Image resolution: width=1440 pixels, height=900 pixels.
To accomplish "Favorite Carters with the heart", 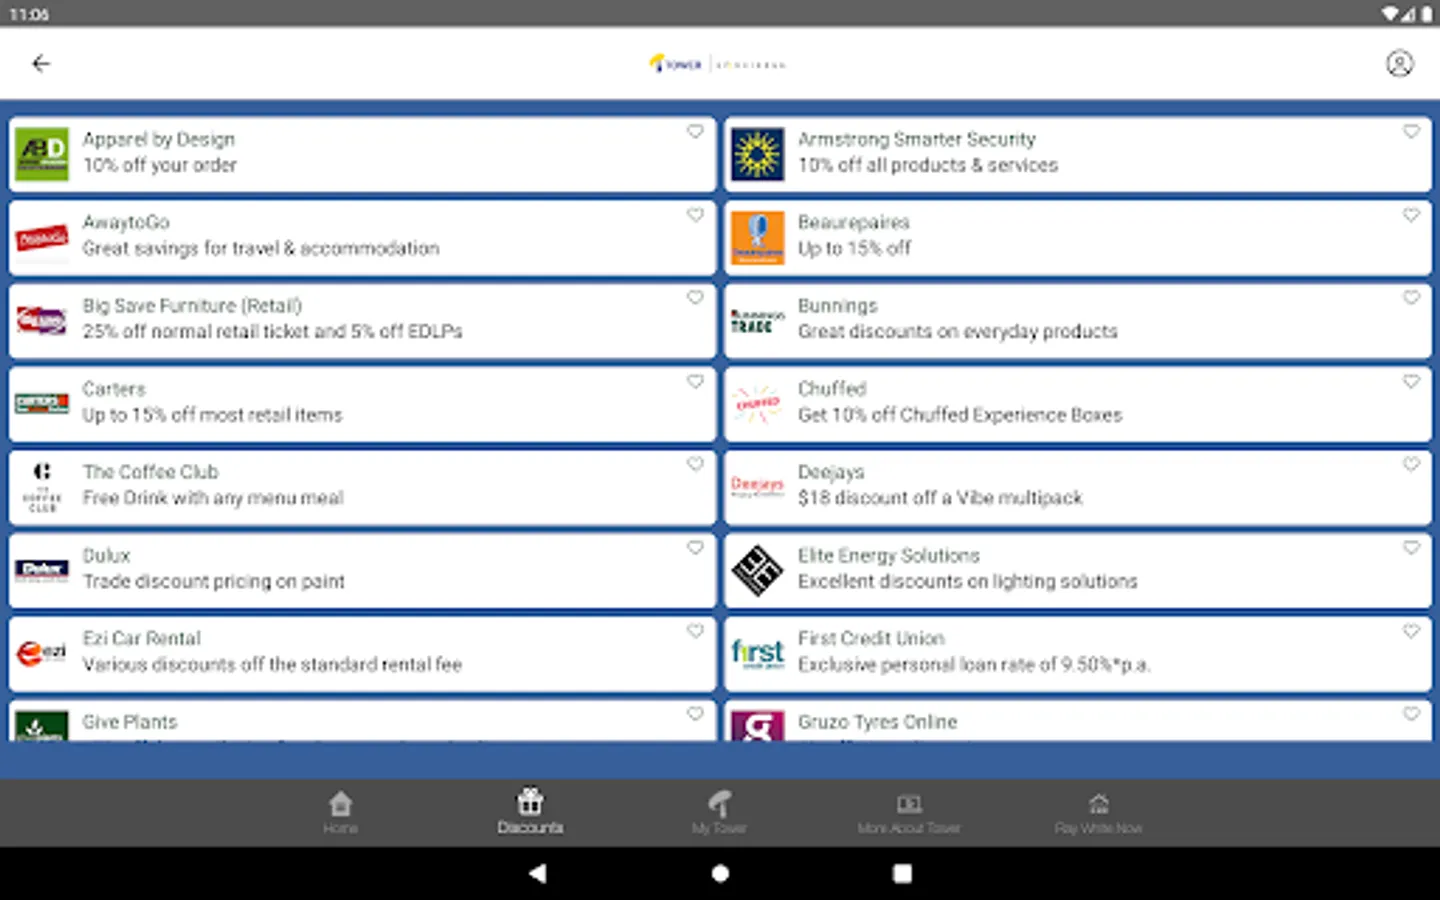I will coord(695,382).
